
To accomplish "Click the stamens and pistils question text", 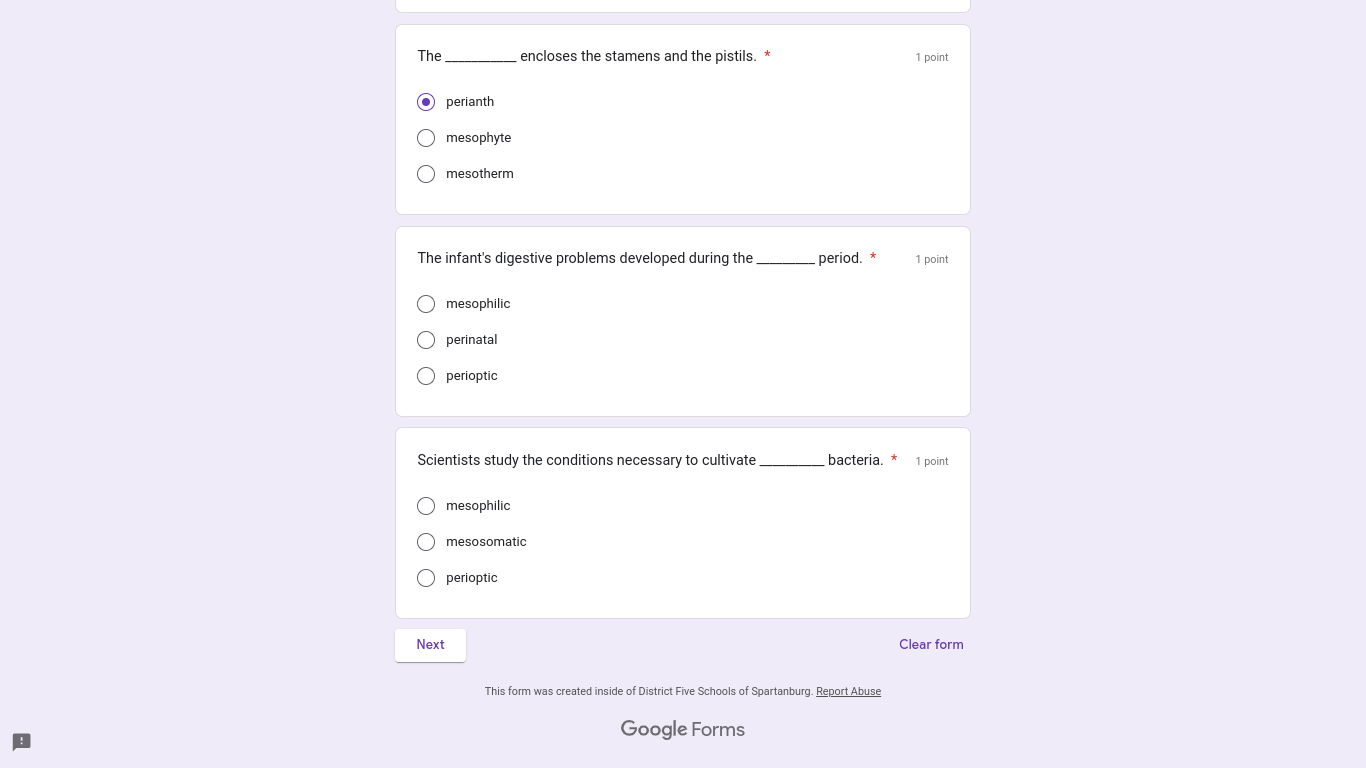I will tap(587, 56).
